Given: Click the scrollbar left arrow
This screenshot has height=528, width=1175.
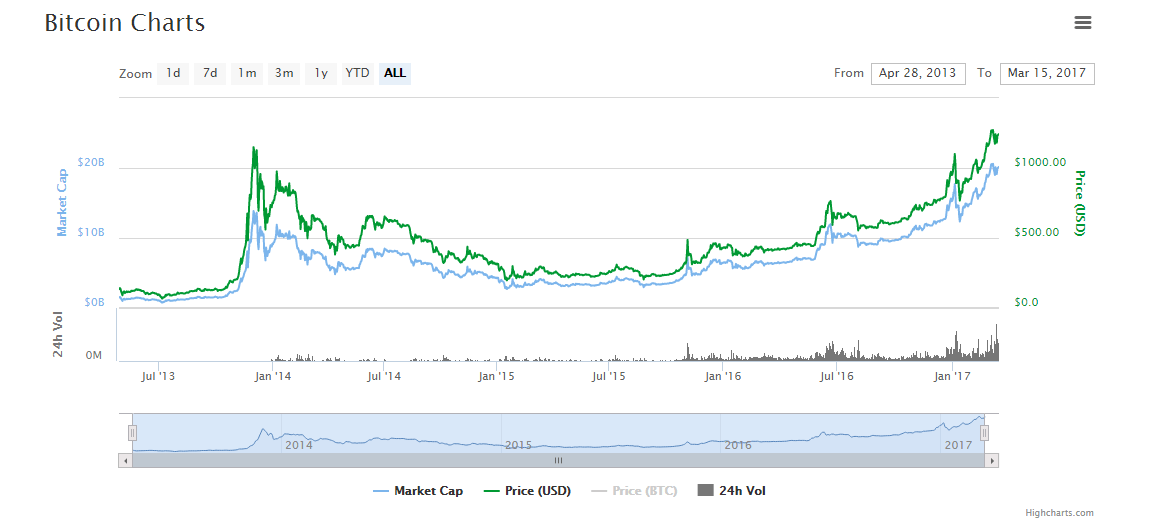Looking at the screenshot, I should 125,461.
